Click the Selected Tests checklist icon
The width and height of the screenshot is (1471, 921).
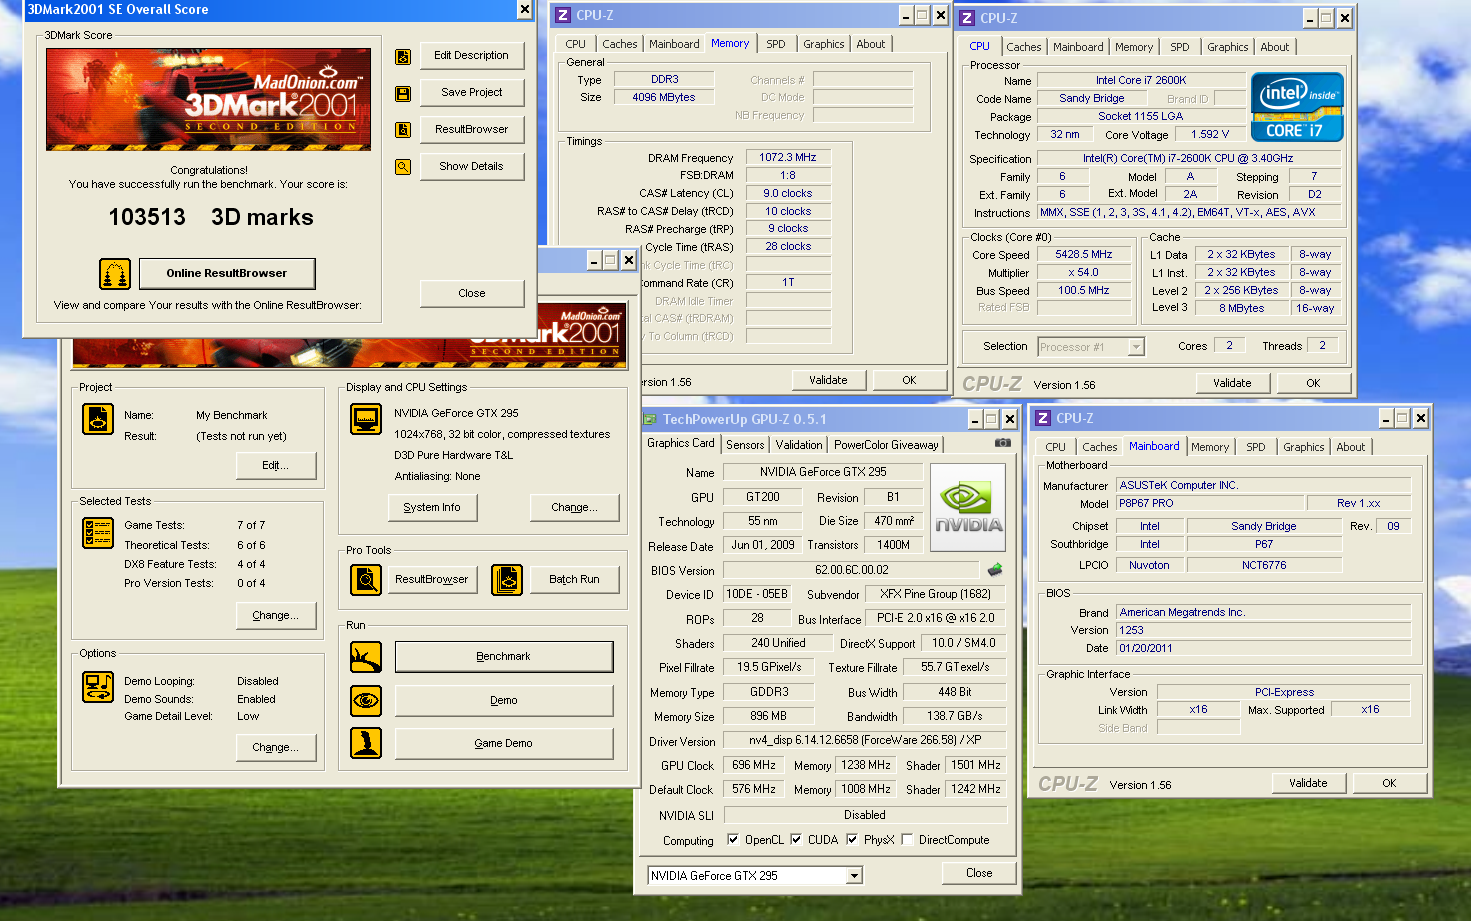click(98, 533)
